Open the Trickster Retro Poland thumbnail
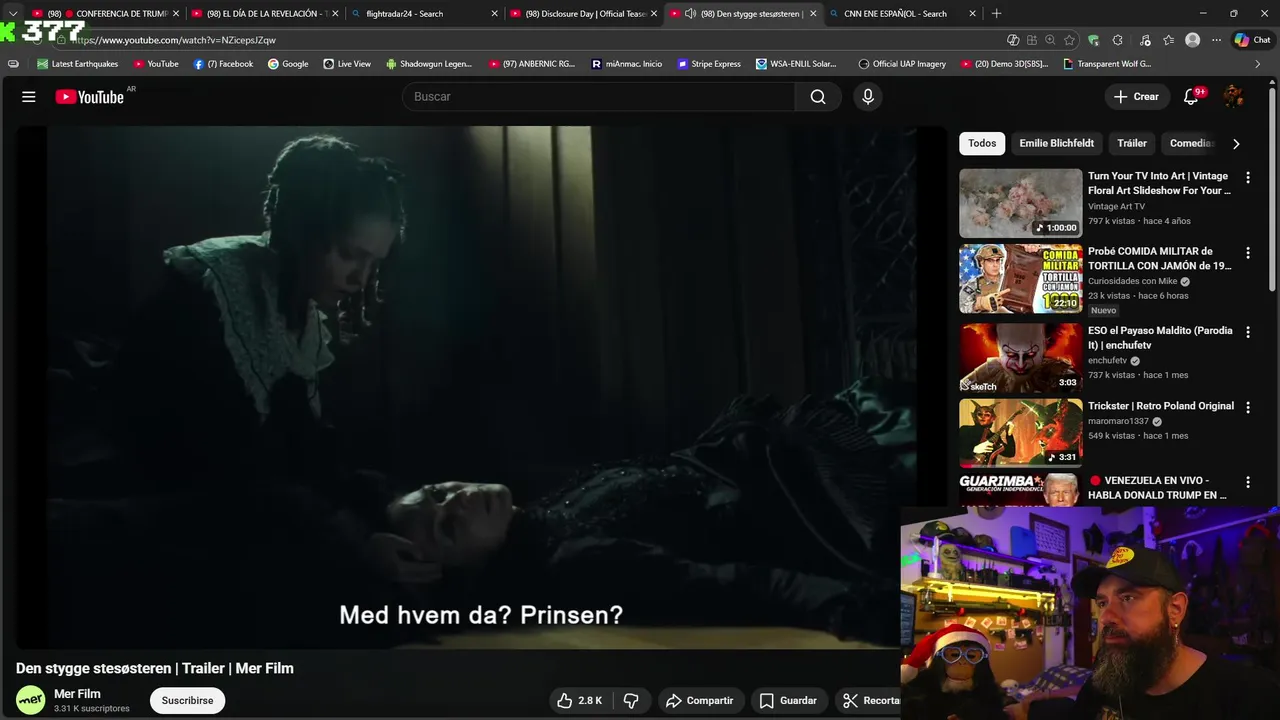 coord(1020,433)
